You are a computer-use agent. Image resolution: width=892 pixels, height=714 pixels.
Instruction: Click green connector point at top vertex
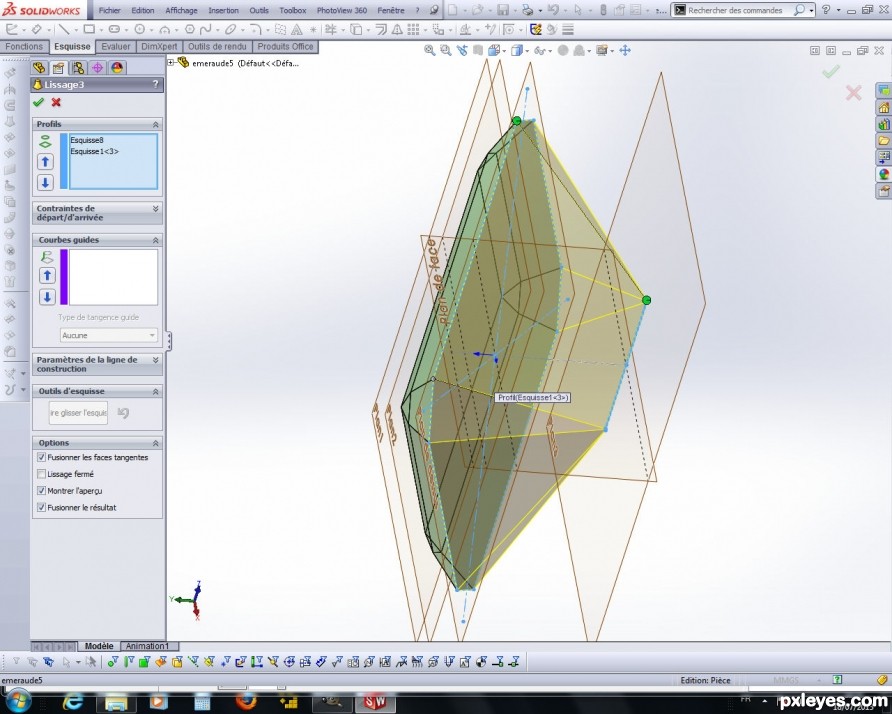click(517, 121)
